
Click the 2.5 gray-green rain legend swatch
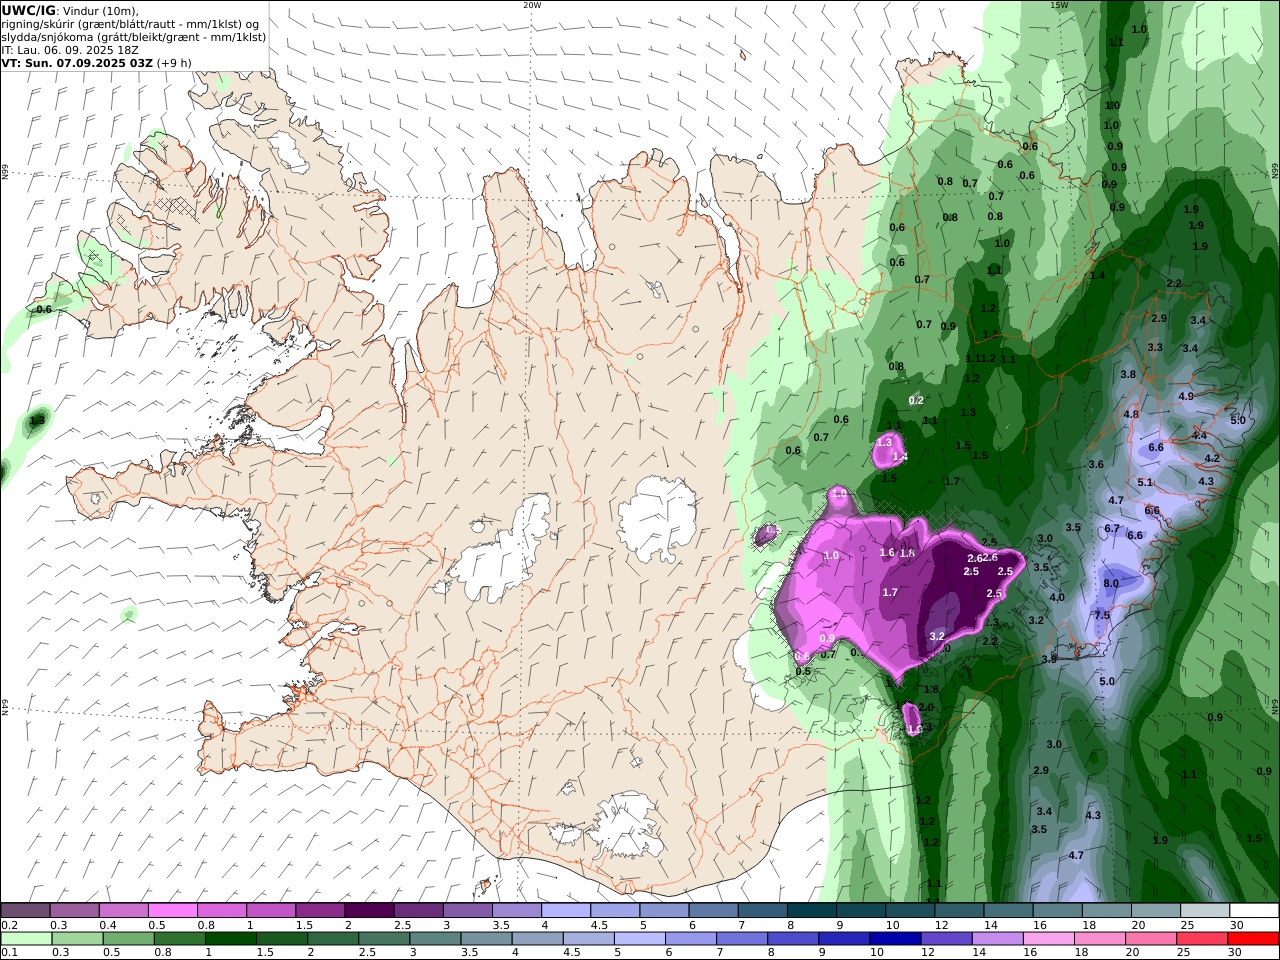point(384,939)
